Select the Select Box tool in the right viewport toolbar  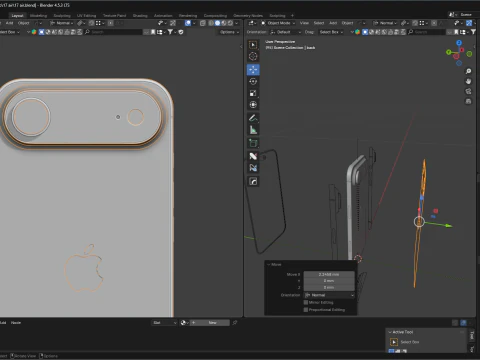[x=253, y=45]
